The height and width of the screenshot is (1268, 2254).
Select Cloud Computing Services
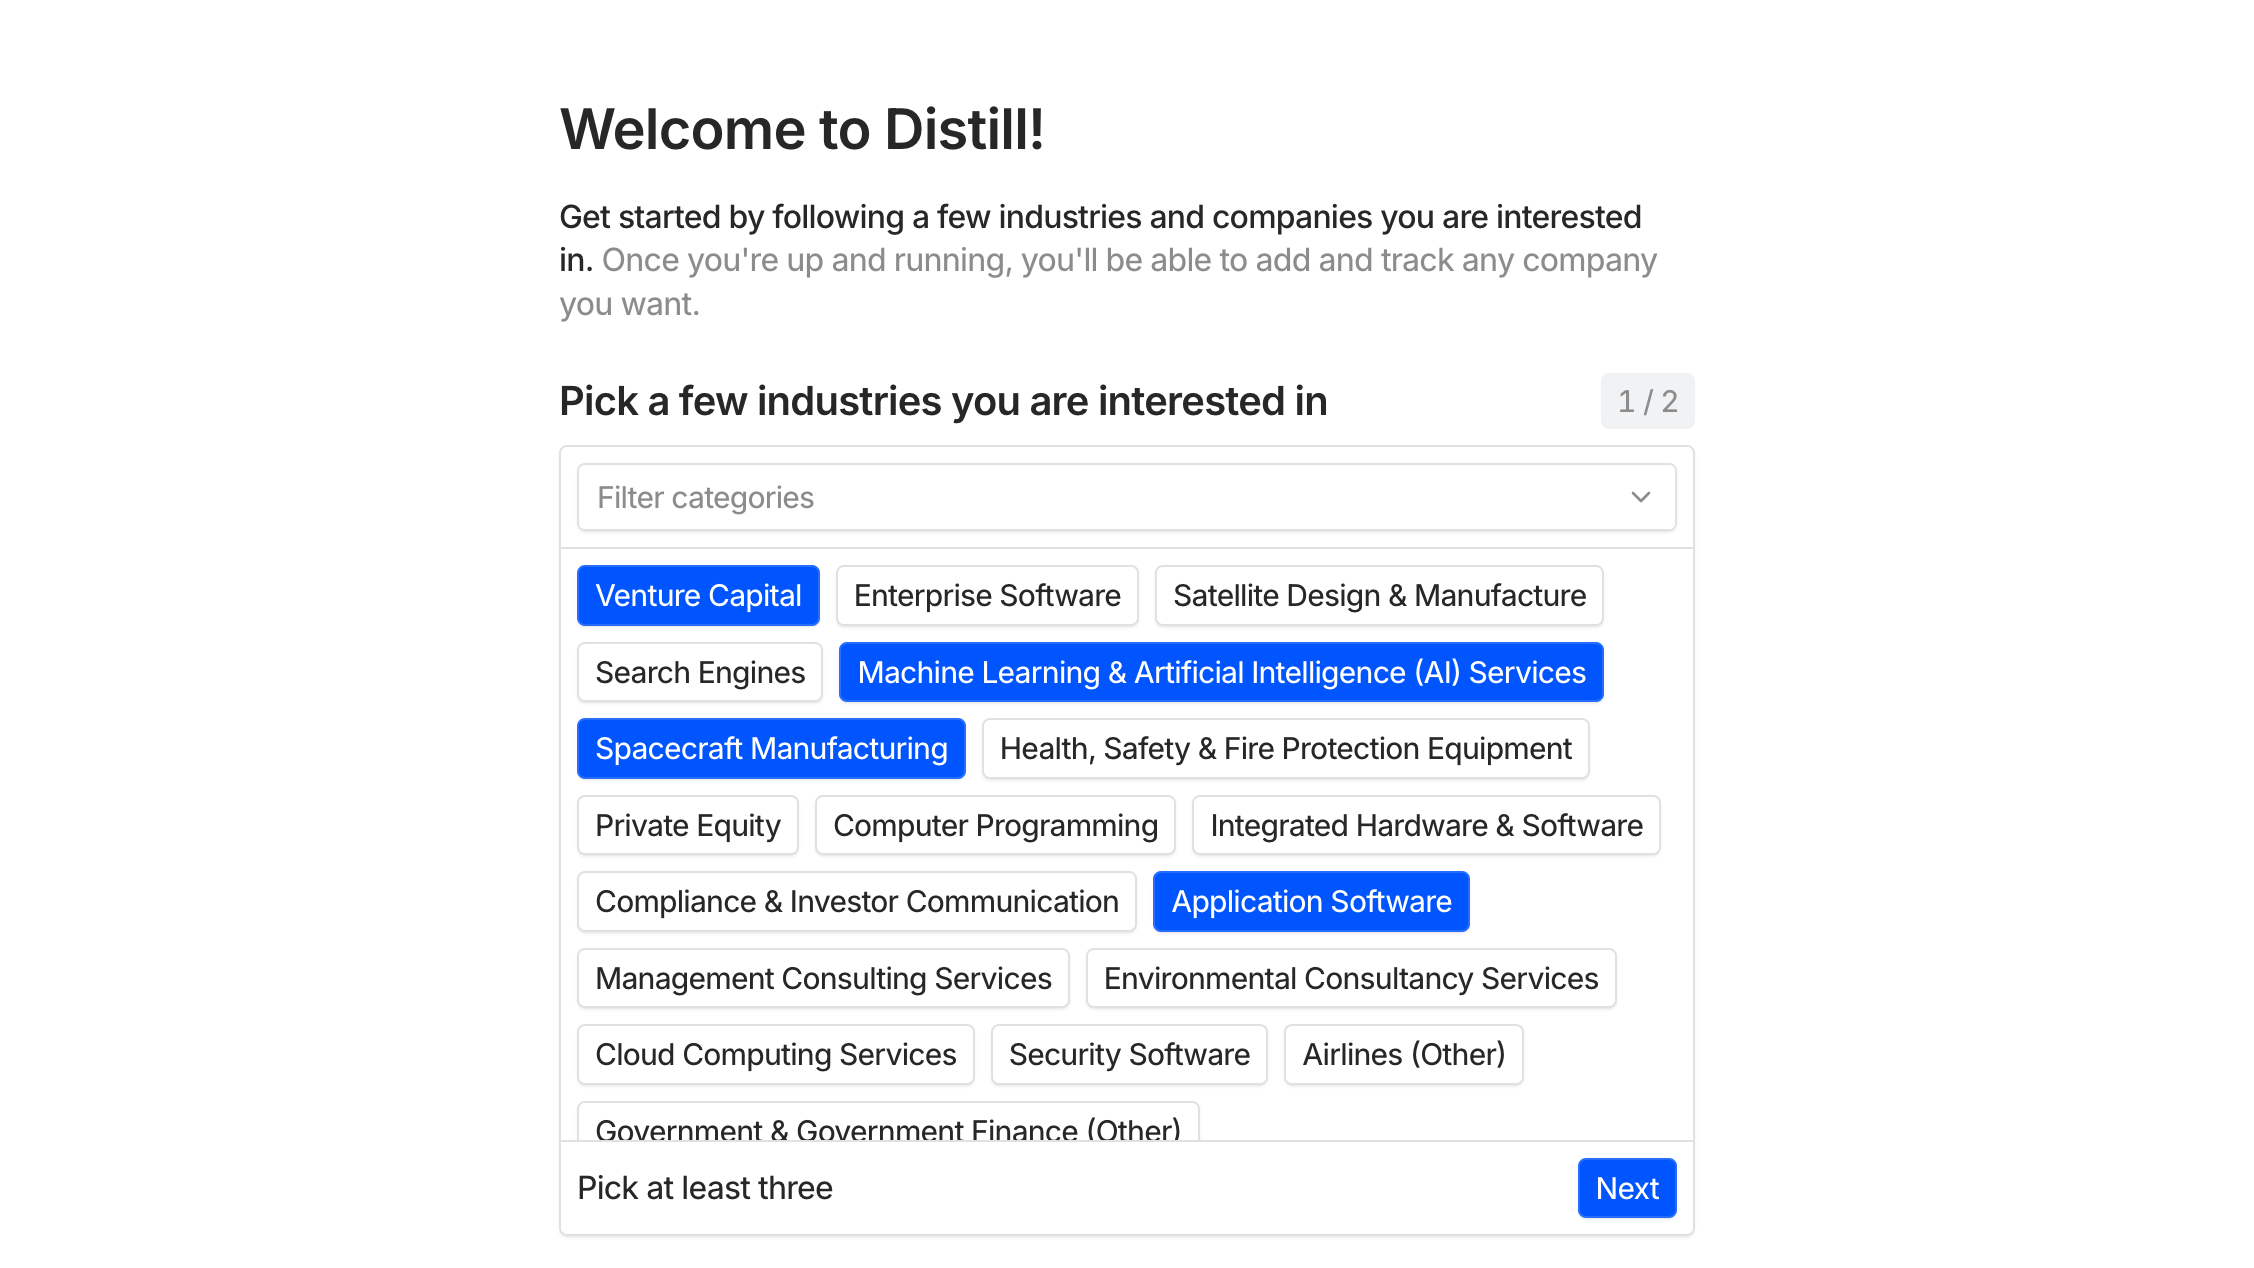tap(775, 1054)
